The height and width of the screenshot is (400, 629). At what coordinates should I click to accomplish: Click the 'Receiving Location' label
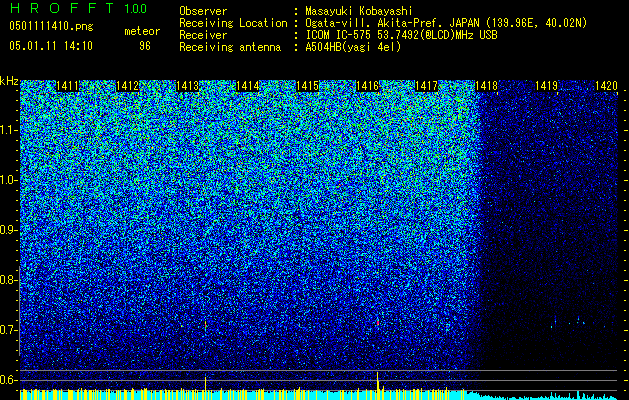[233, 23]
